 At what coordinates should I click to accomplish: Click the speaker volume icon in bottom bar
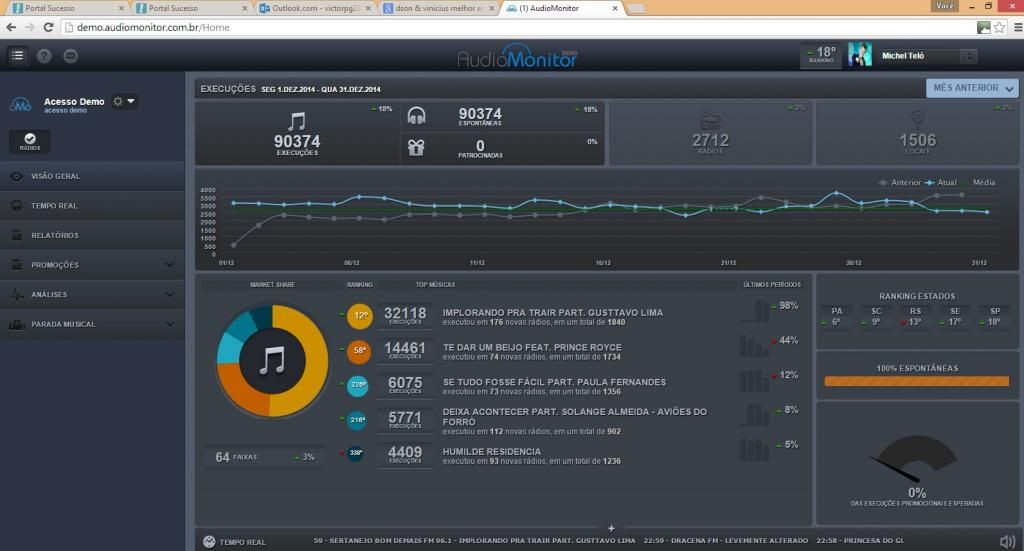(1006, 542)
